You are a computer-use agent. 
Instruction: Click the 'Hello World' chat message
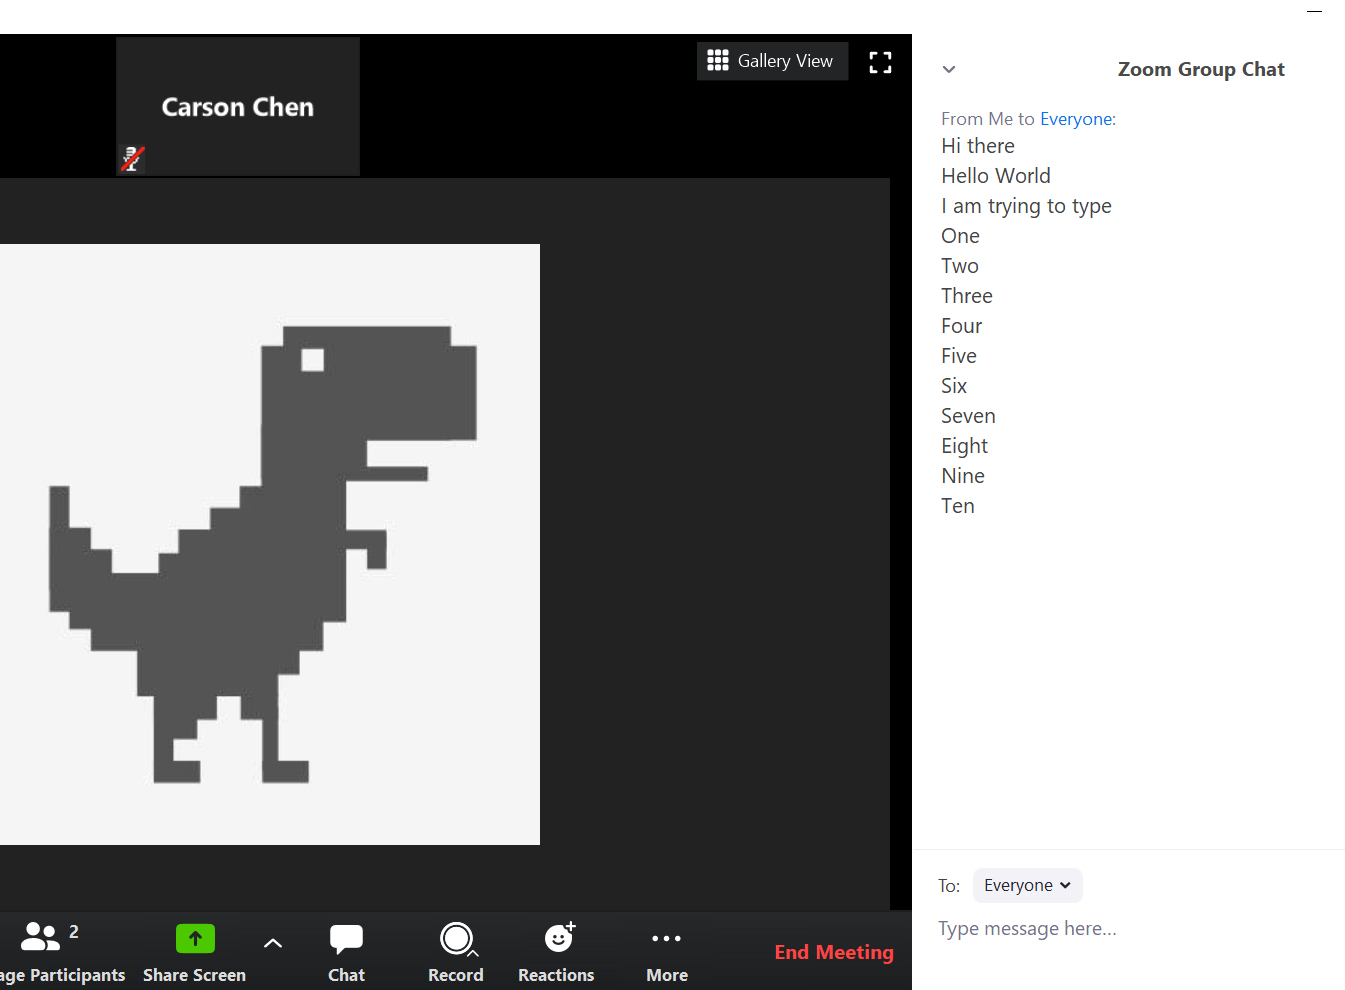(x=996, y=176)
